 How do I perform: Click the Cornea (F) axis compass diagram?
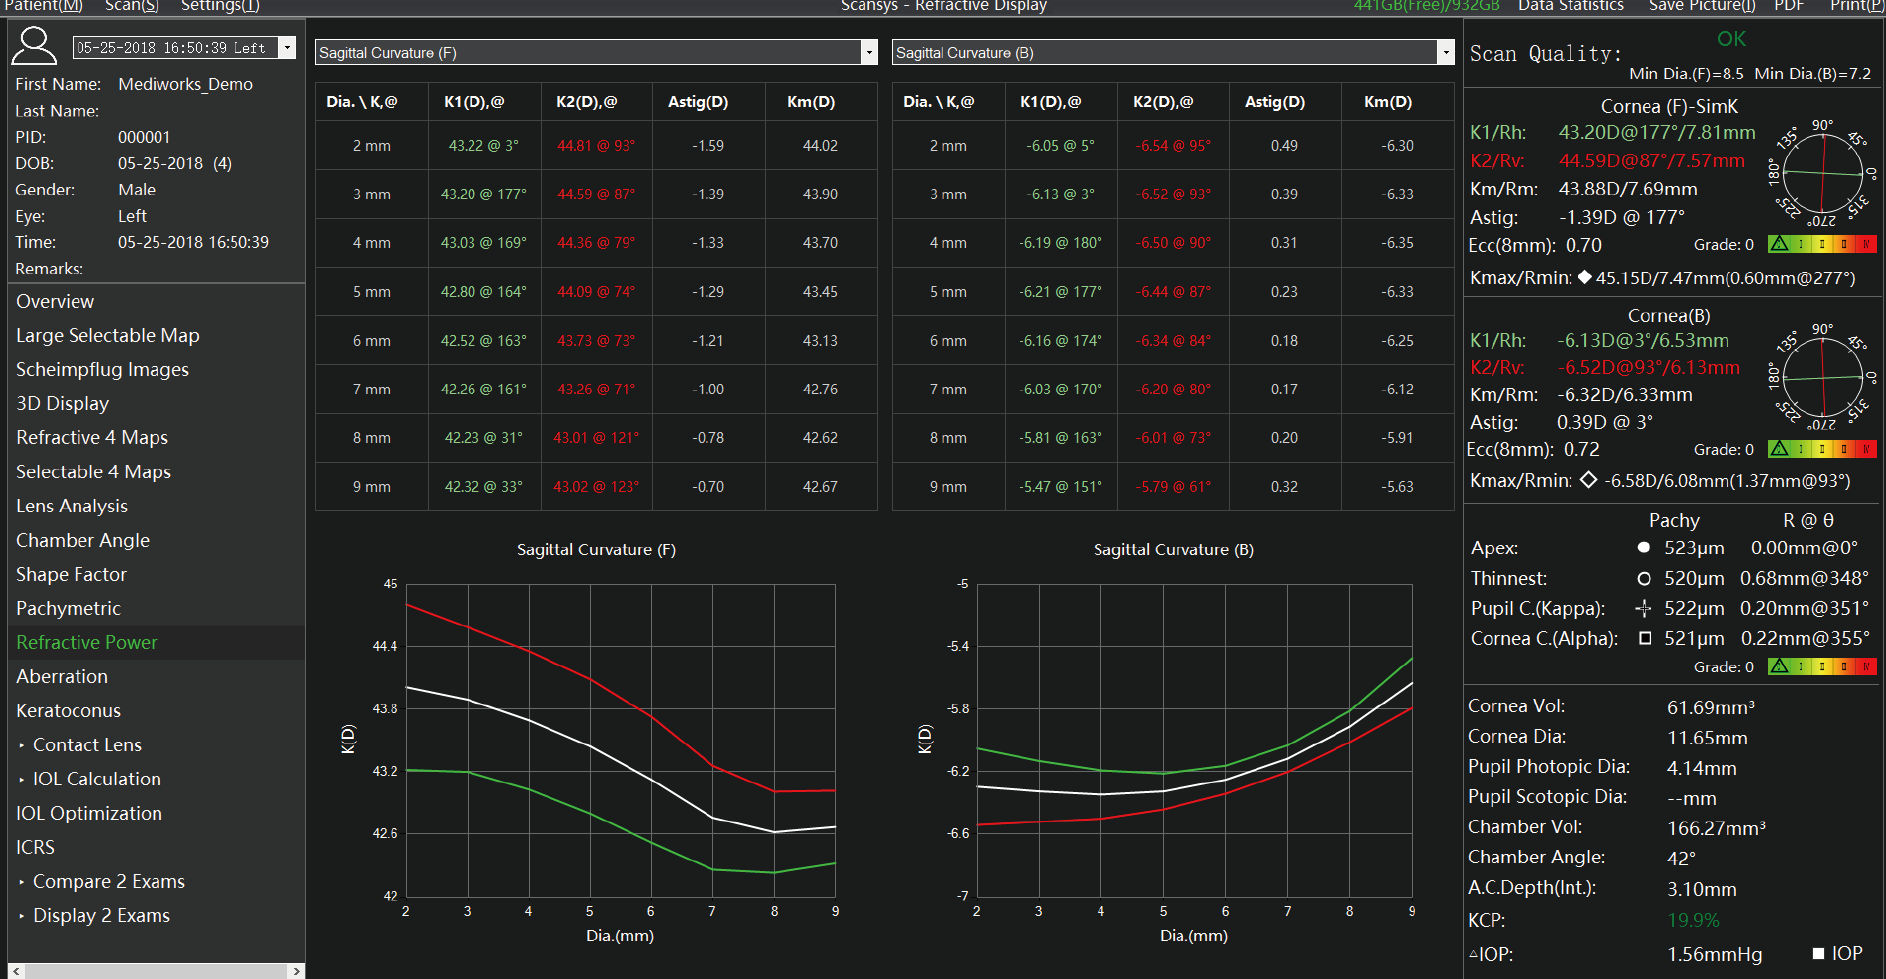point(1823,173)
